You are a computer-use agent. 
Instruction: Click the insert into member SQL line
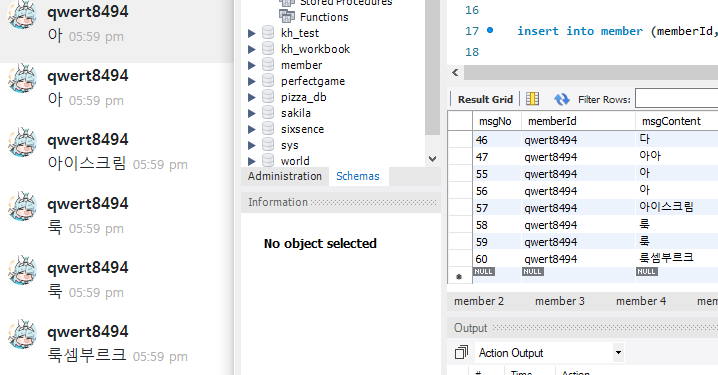(x=617, y=31)
